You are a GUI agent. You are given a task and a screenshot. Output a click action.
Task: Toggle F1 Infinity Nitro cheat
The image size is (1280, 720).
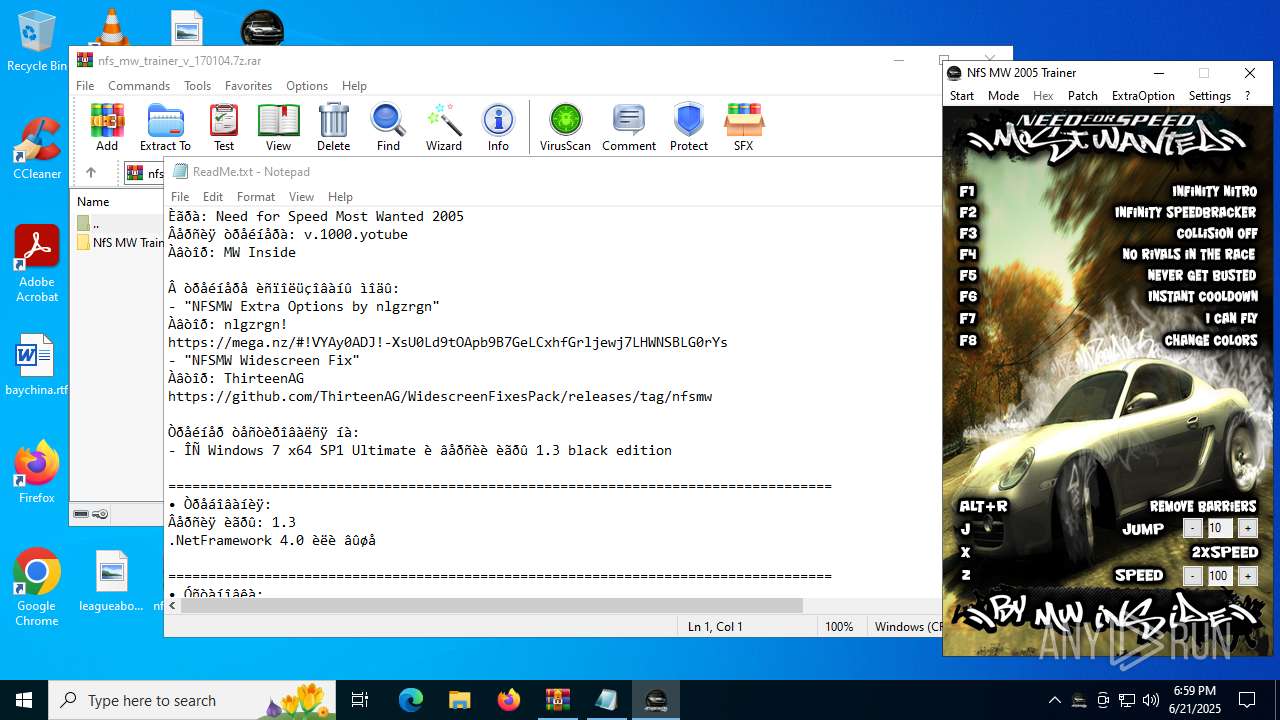click(x=1107, y=191)
